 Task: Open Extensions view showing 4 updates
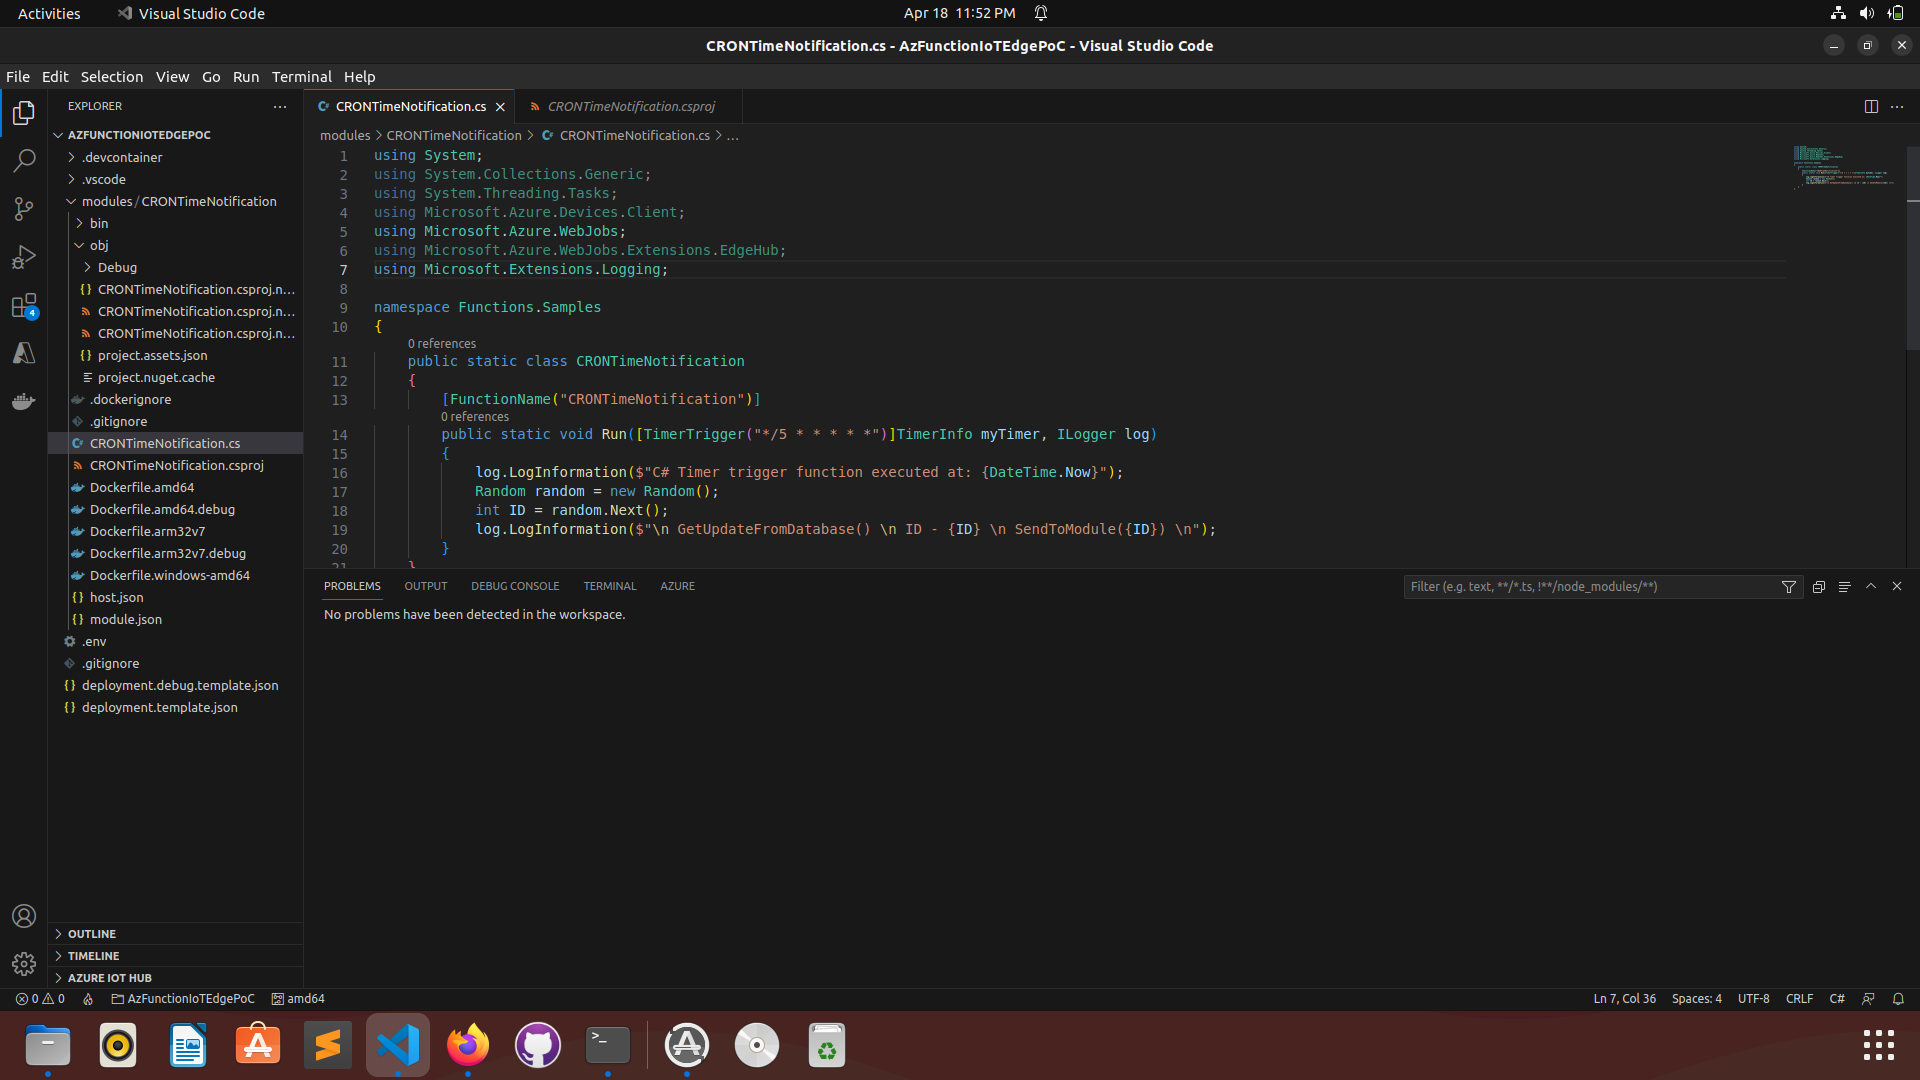(x=24, y=305)
